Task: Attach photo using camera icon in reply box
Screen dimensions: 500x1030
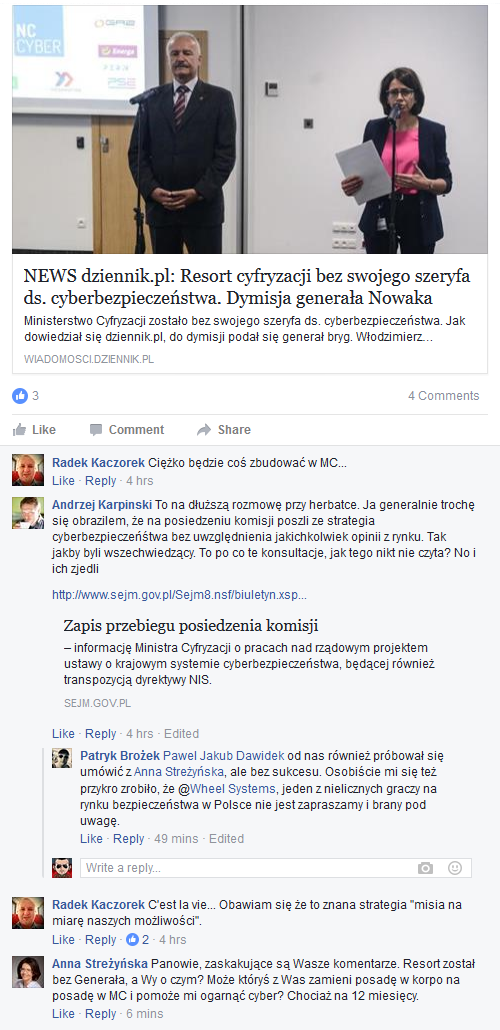Action: (x=426, y=868)
